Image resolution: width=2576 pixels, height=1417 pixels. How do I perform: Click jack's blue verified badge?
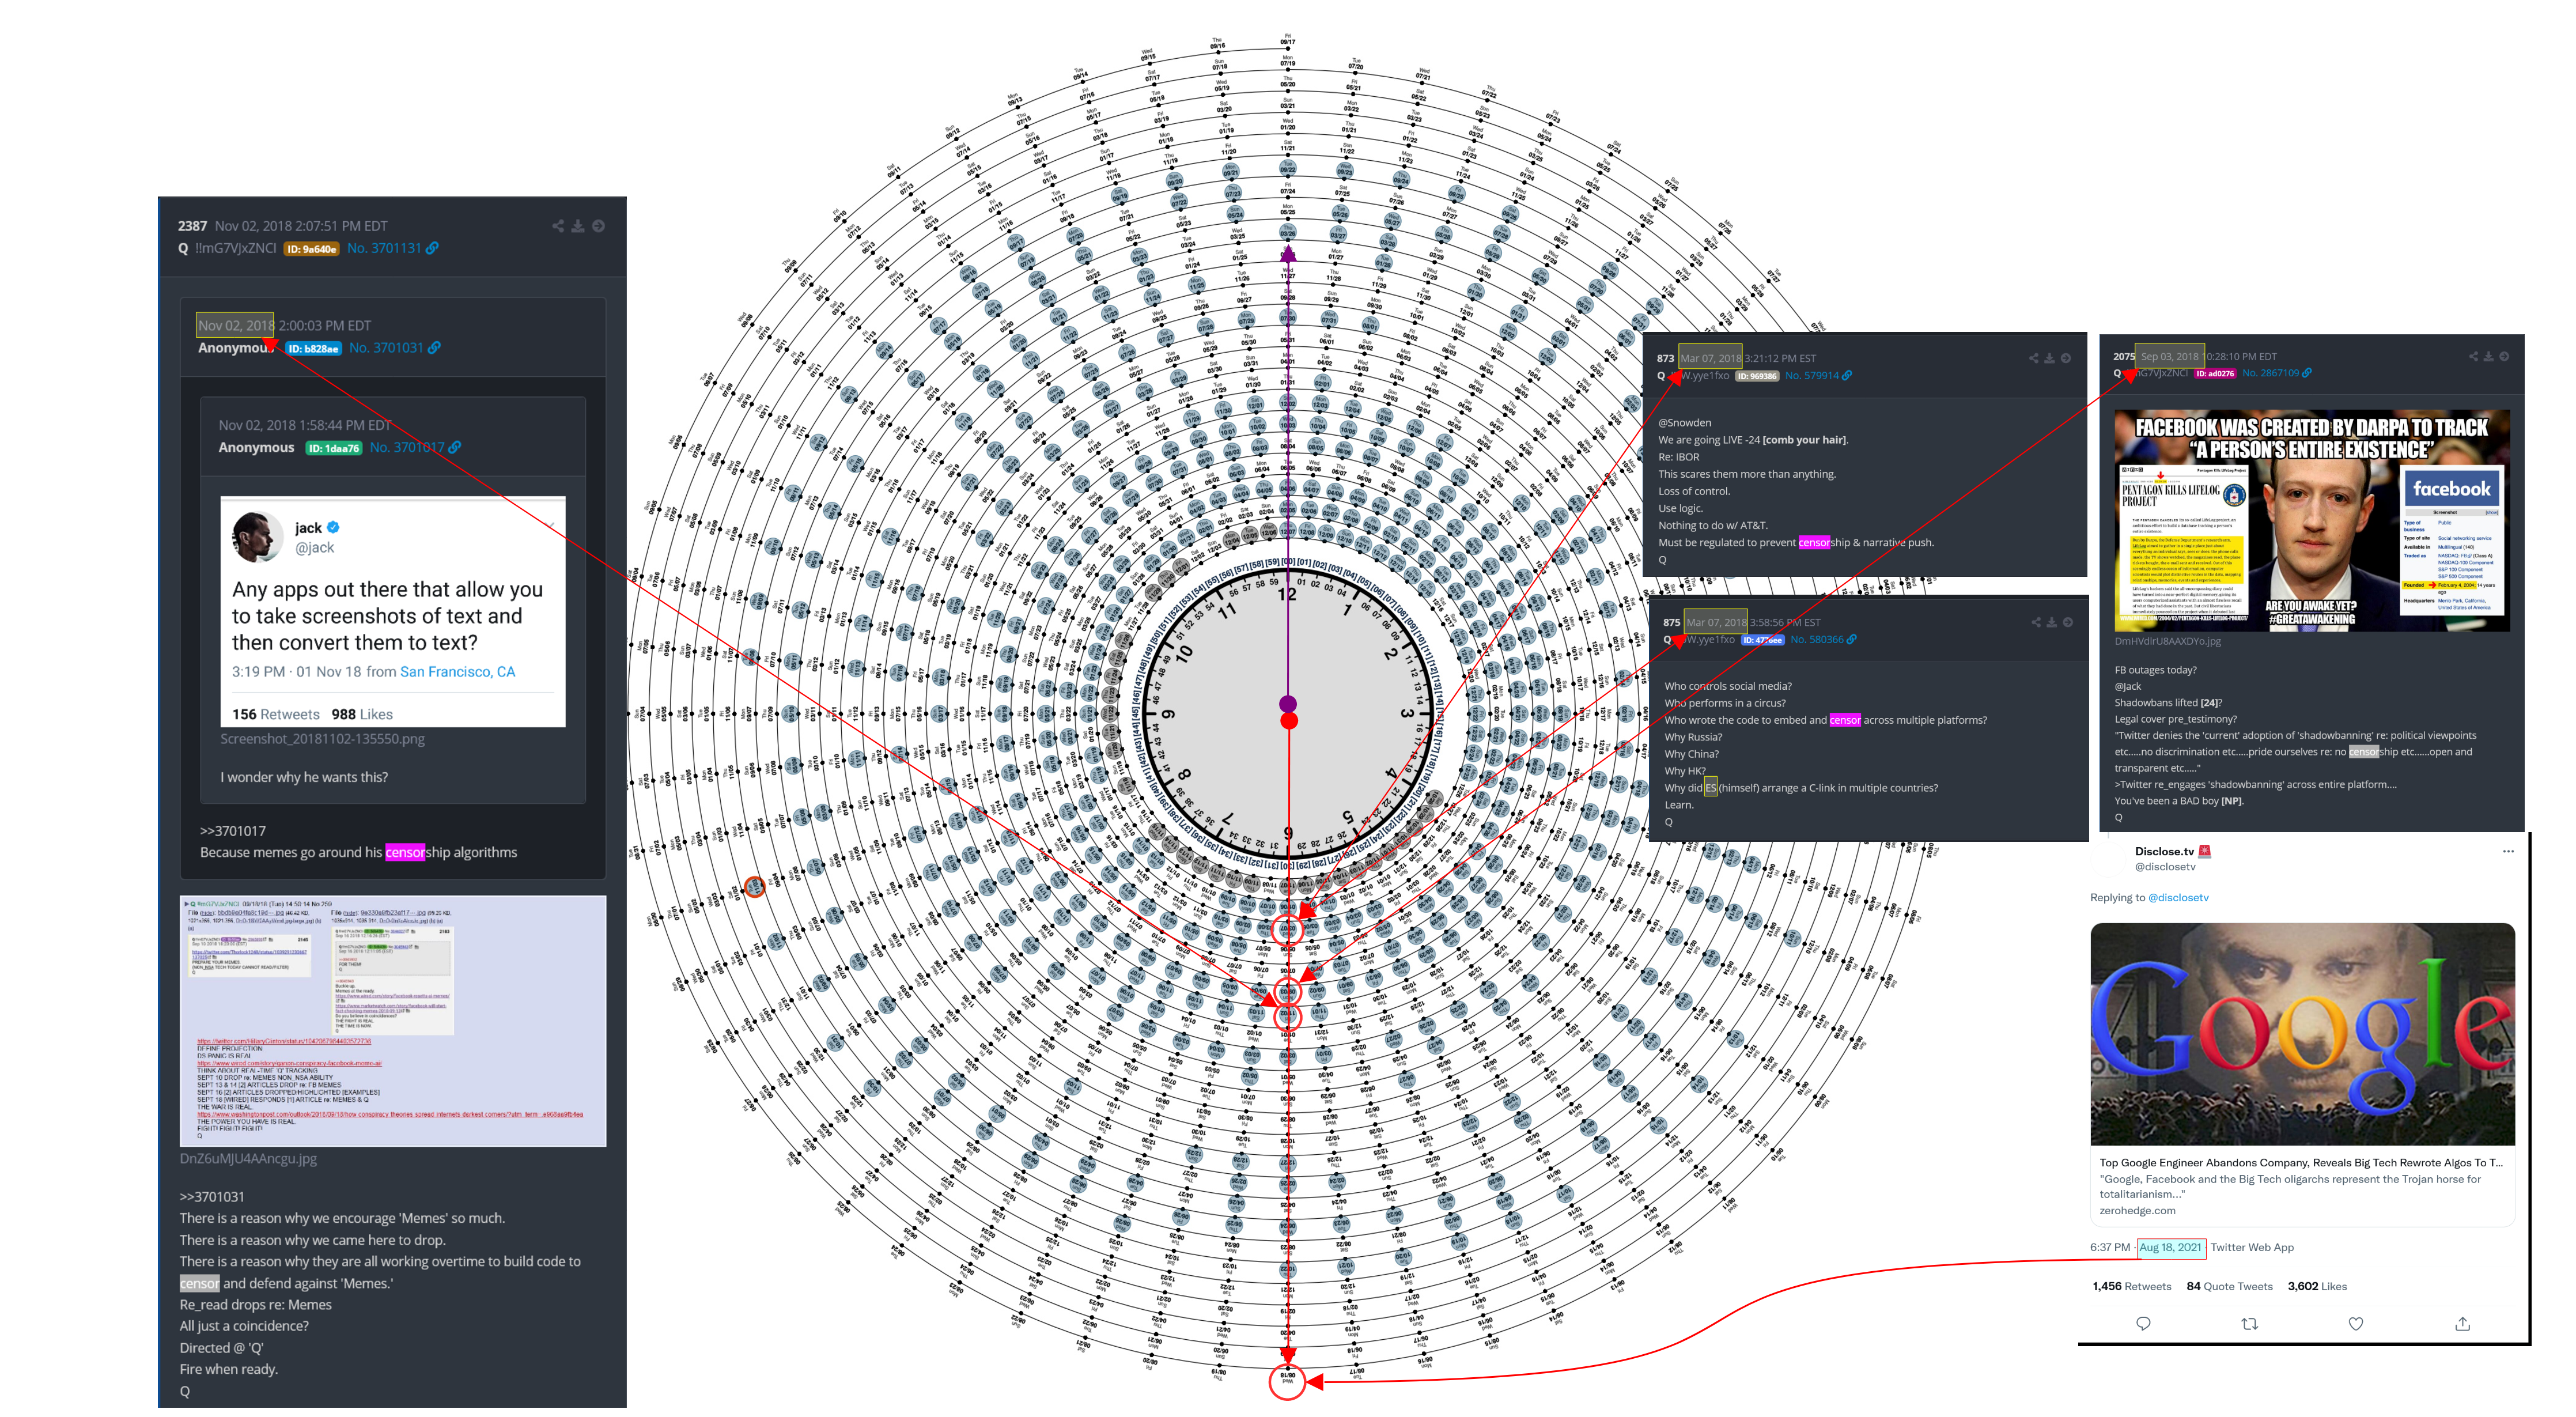tap(334, 527)
